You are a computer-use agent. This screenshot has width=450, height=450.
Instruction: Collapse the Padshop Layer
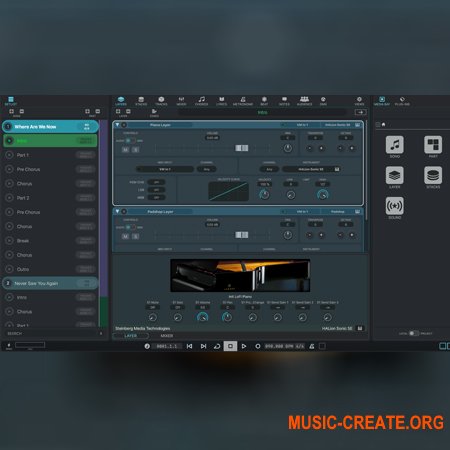[117, 211]
